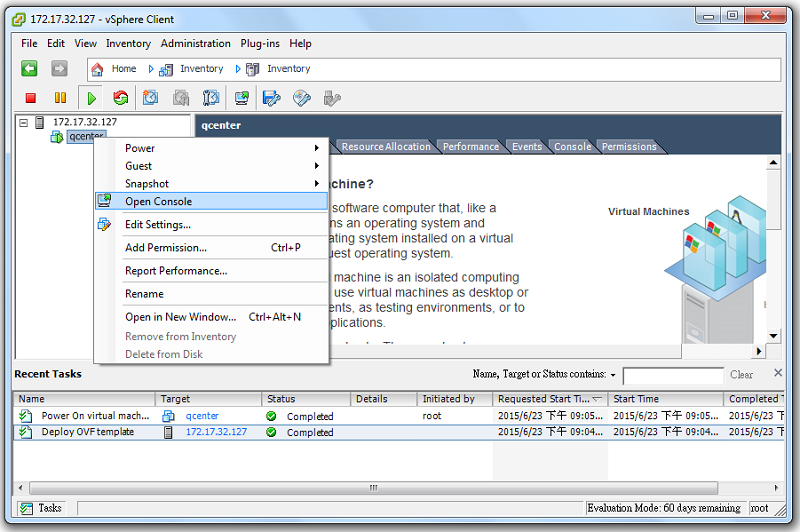The height and width of the screenshot is (532, 800).
Task: Click the first Inventory breadcrumb icon
Action: click(x=166, y=69)
